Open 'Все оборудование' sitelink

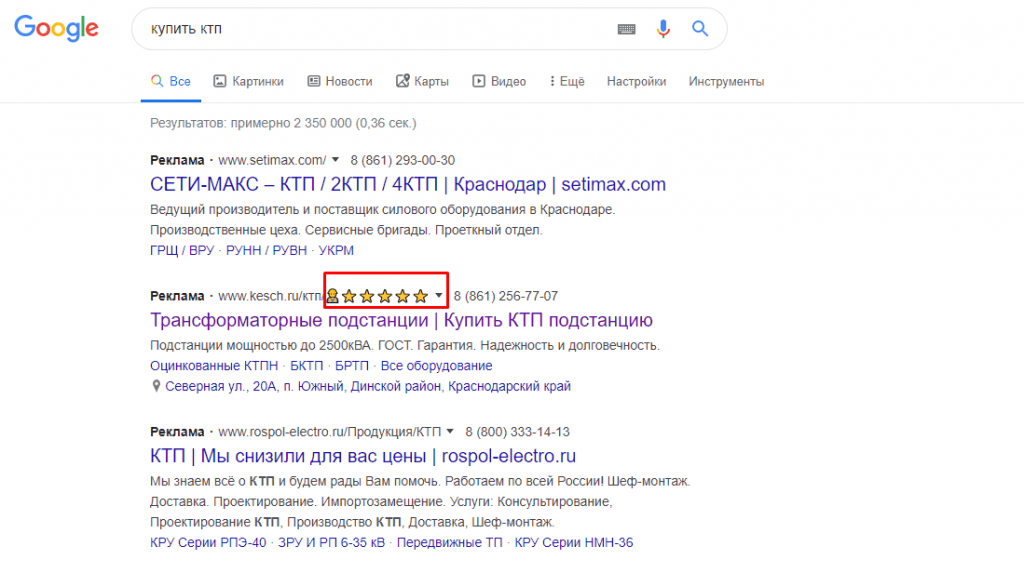point(436,366)
